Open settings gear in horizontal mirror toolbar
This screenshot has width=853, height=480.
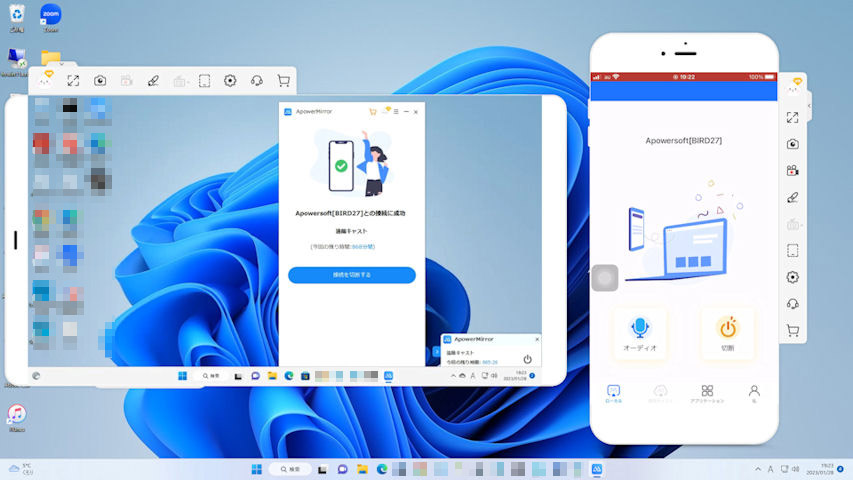pos(230,81)
